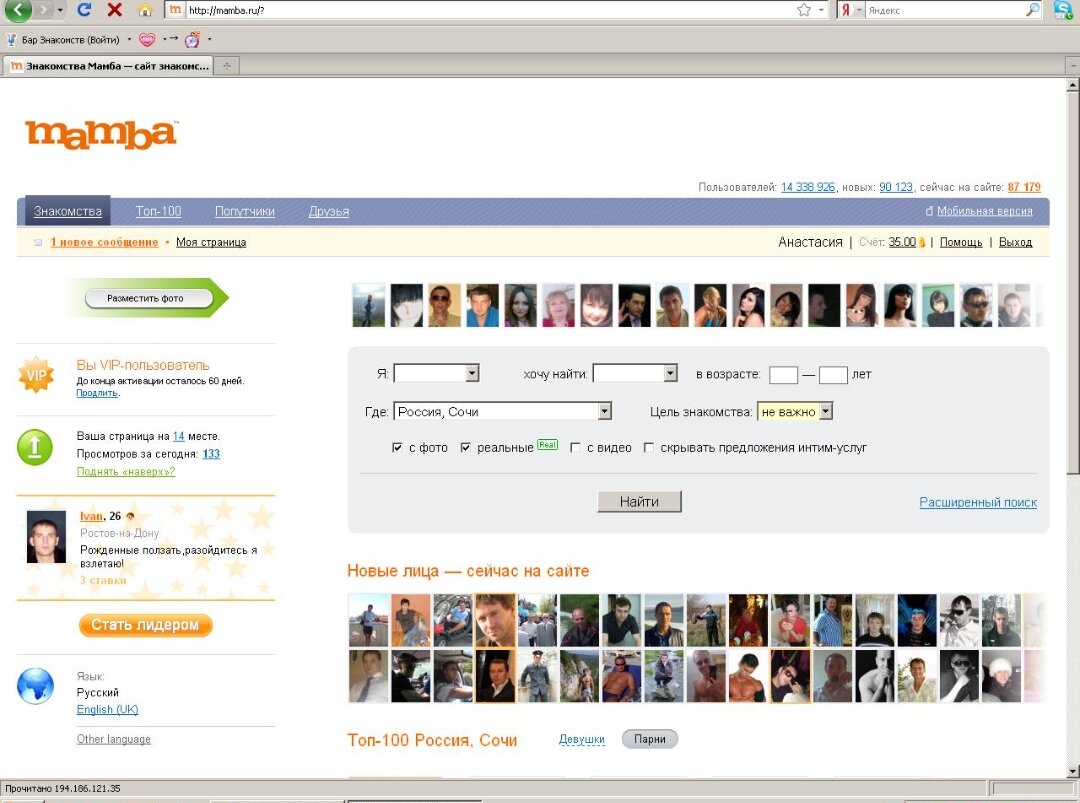Open the back button history dropdown
This screenshot has width=1080, height=803.
[61, 10]
